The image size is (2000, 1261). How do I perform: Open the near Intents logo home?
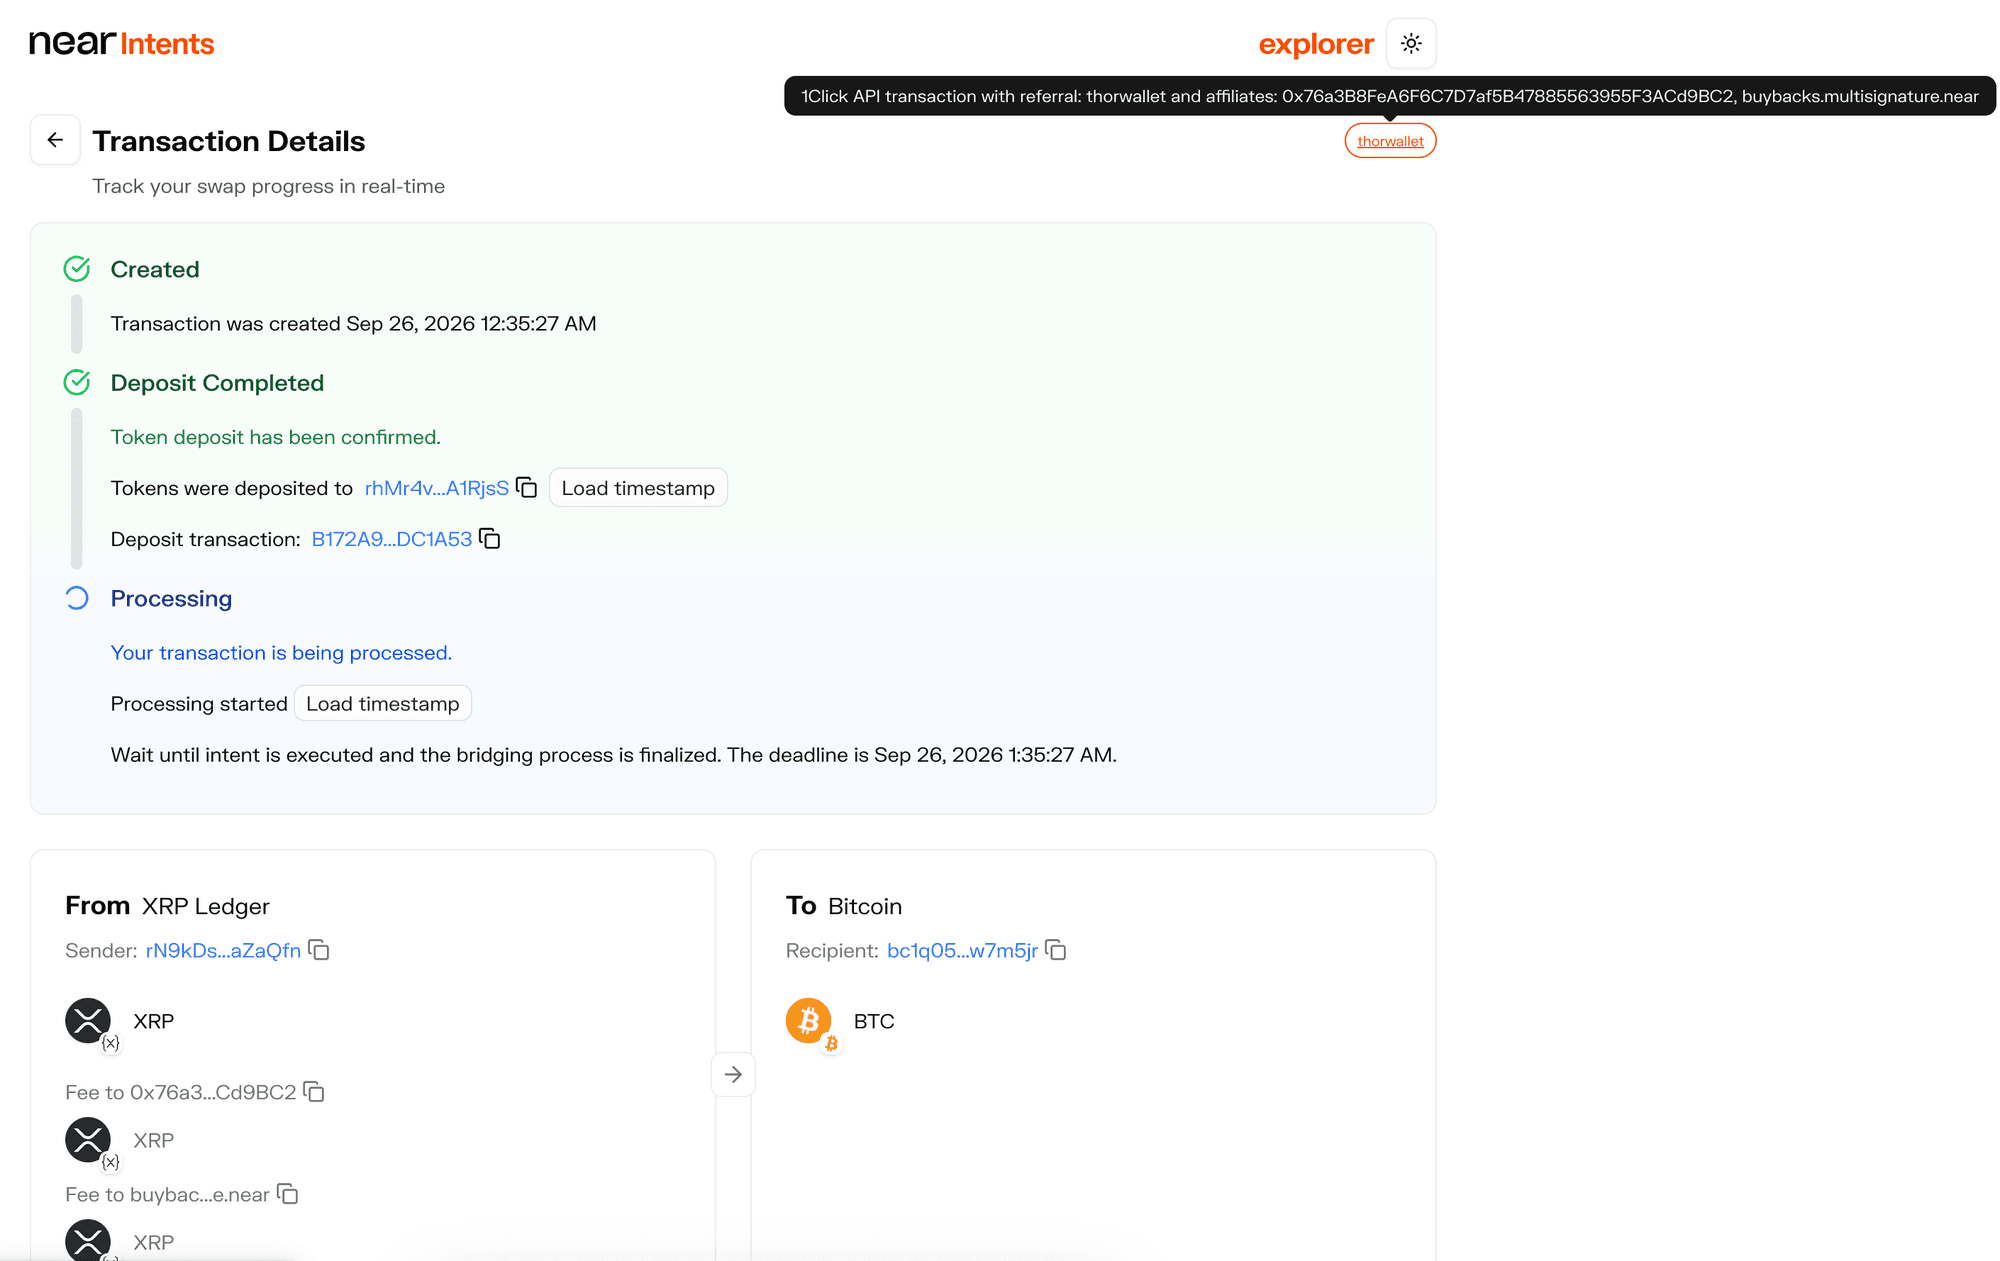point(122,43)
